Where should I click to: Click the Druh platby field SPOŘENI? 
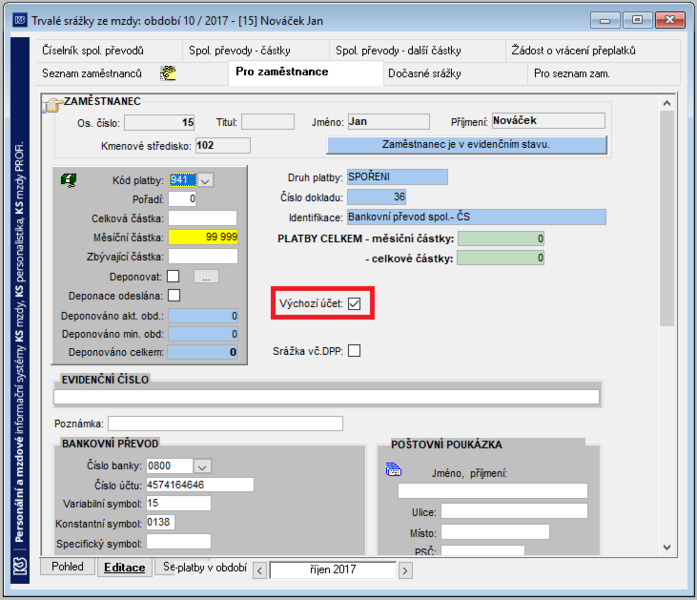pos(397,177)
